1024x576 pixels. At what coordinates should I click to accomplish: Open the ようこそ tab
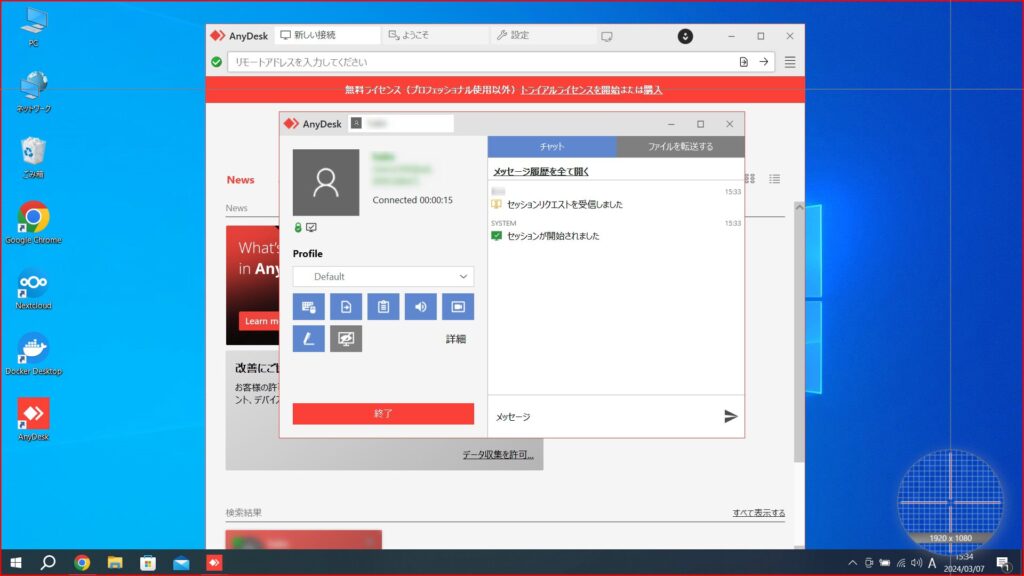pyautogui.click(x=435, y=35)
